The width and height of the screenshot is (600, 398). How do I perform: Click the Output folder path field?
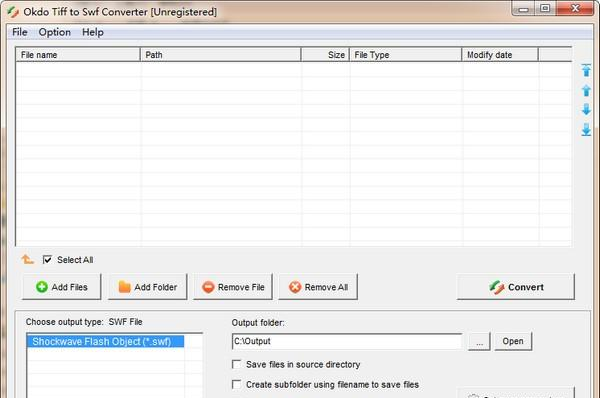pyautogui.click(x=347, y=341)
